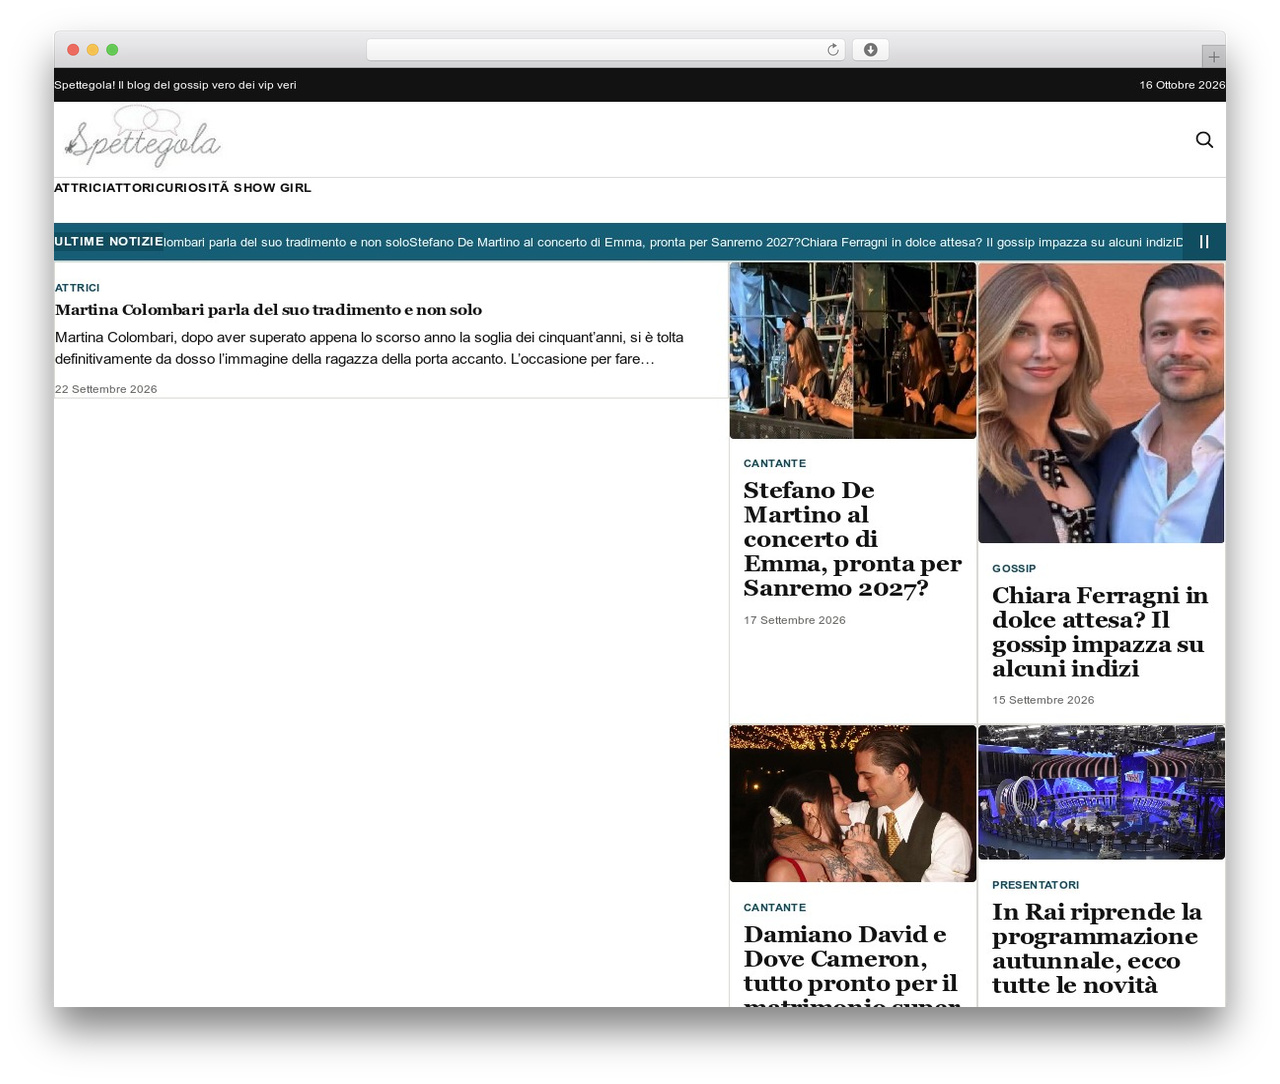Click the Martina Colombari article excerpt text
The width and height of the screenshot is (1280, 1084).
(x=369, y=348)
